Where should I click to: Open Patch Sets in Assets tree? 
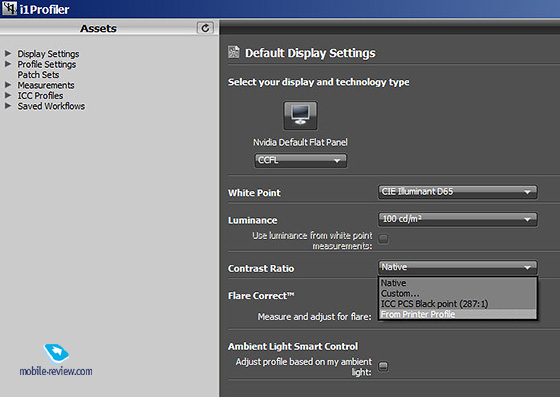pyautogui.click(x=38, y=75)
